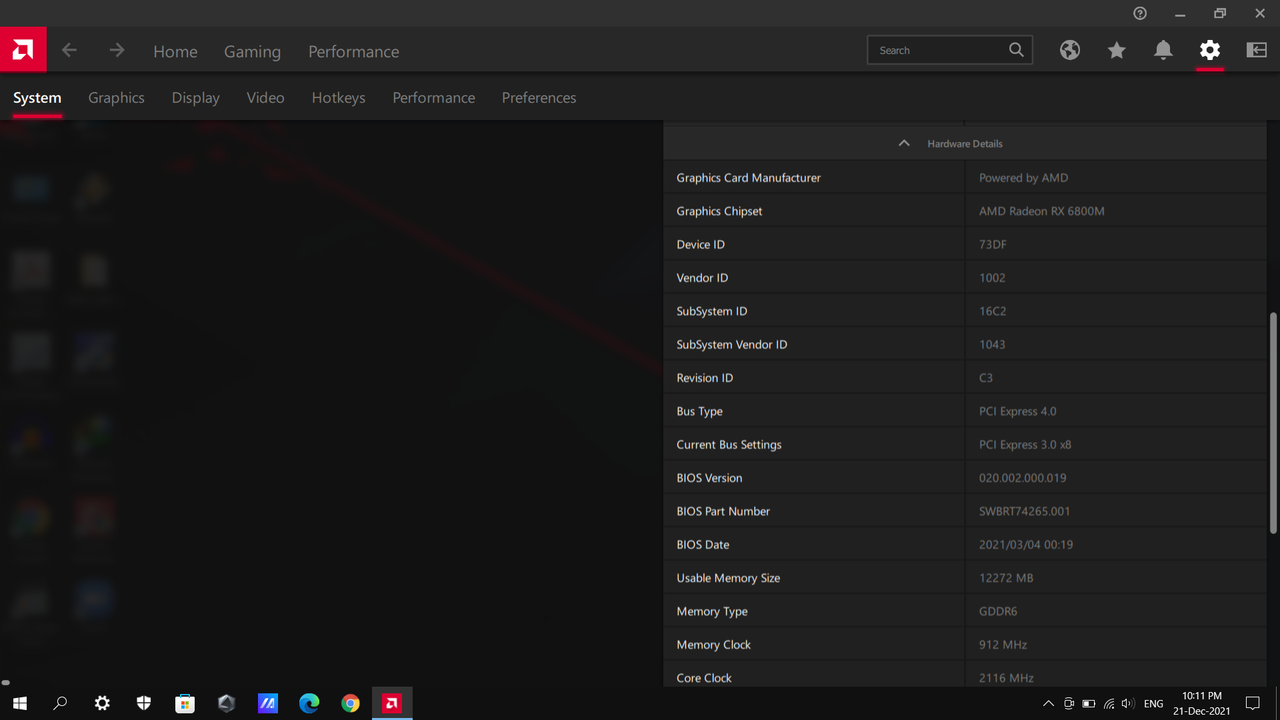Click the AMD Radeon logo
This screenshot has height=720, width=1280.
tap(21, 49)
